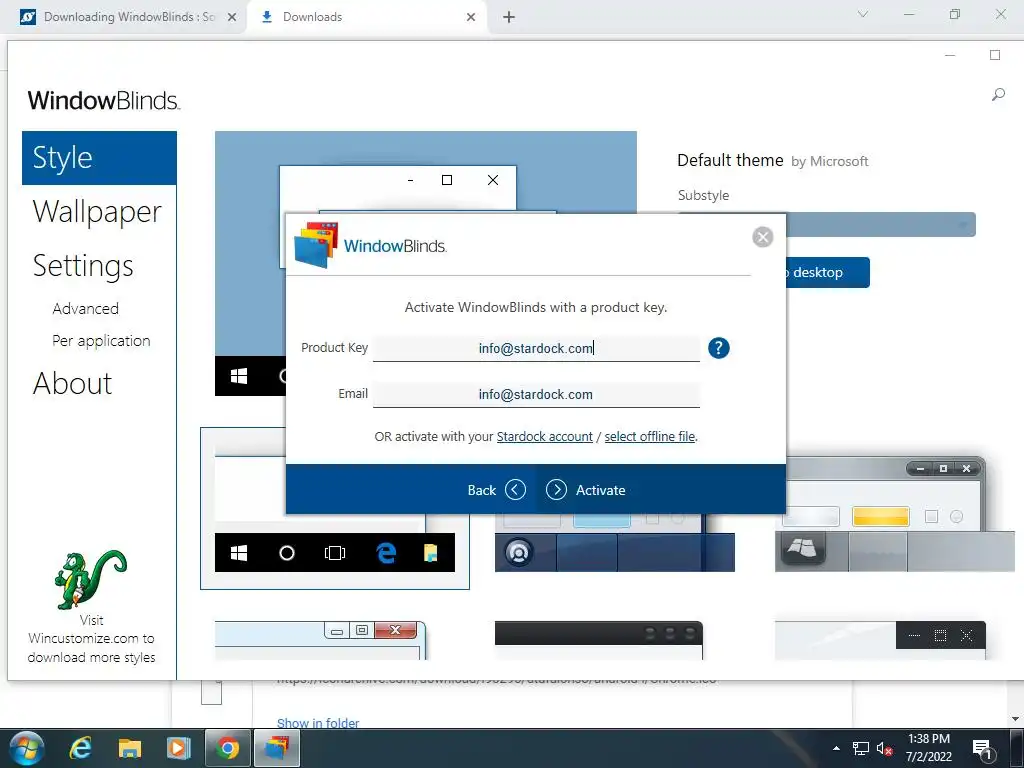Minimize the WindowBlinds window
The width and height of the screenshot is (1024, 768).
tap(950, 56)
